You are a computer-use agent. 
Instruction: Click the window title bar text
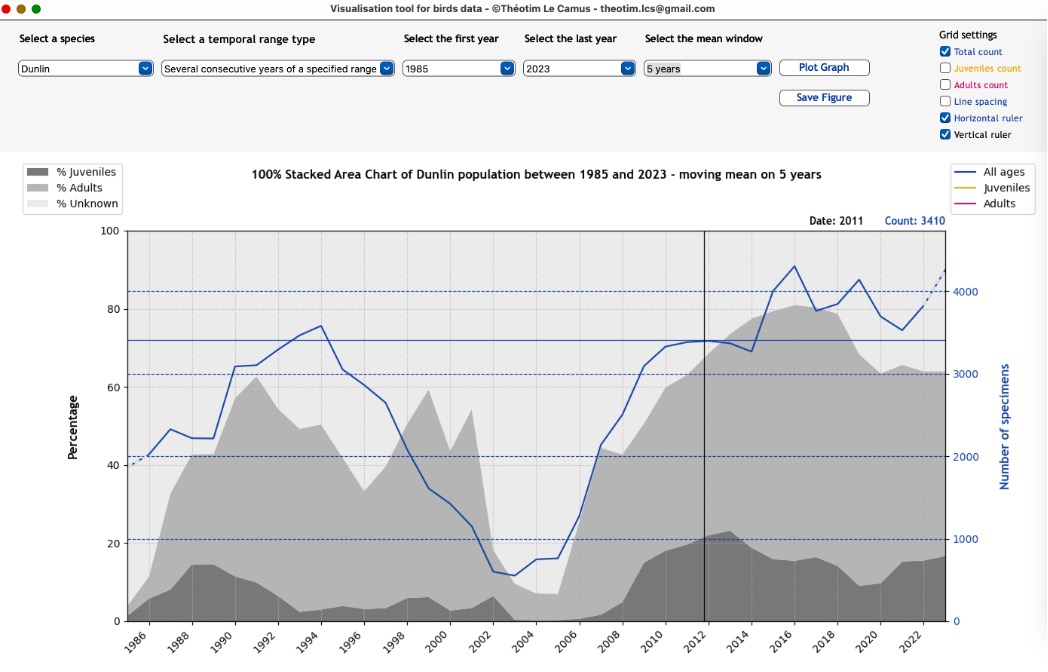(x=523, y=9)
